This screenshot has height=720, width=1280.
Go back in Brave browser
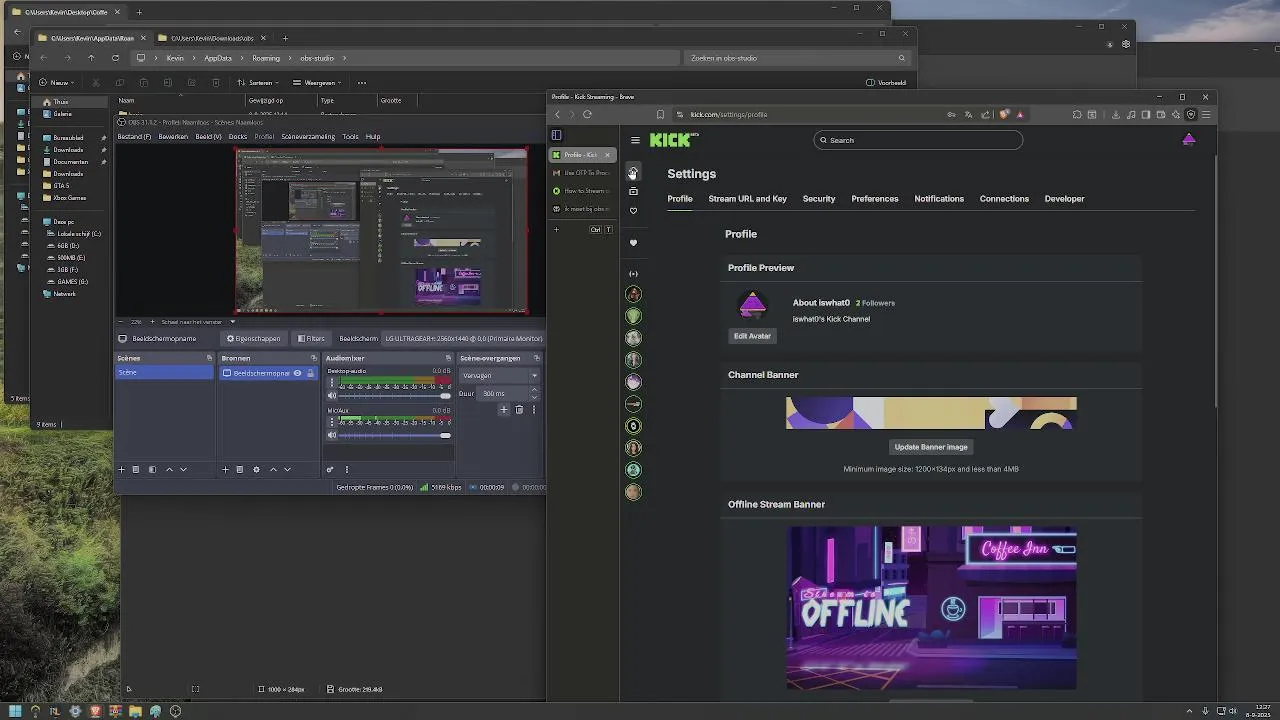coord(558,114)
